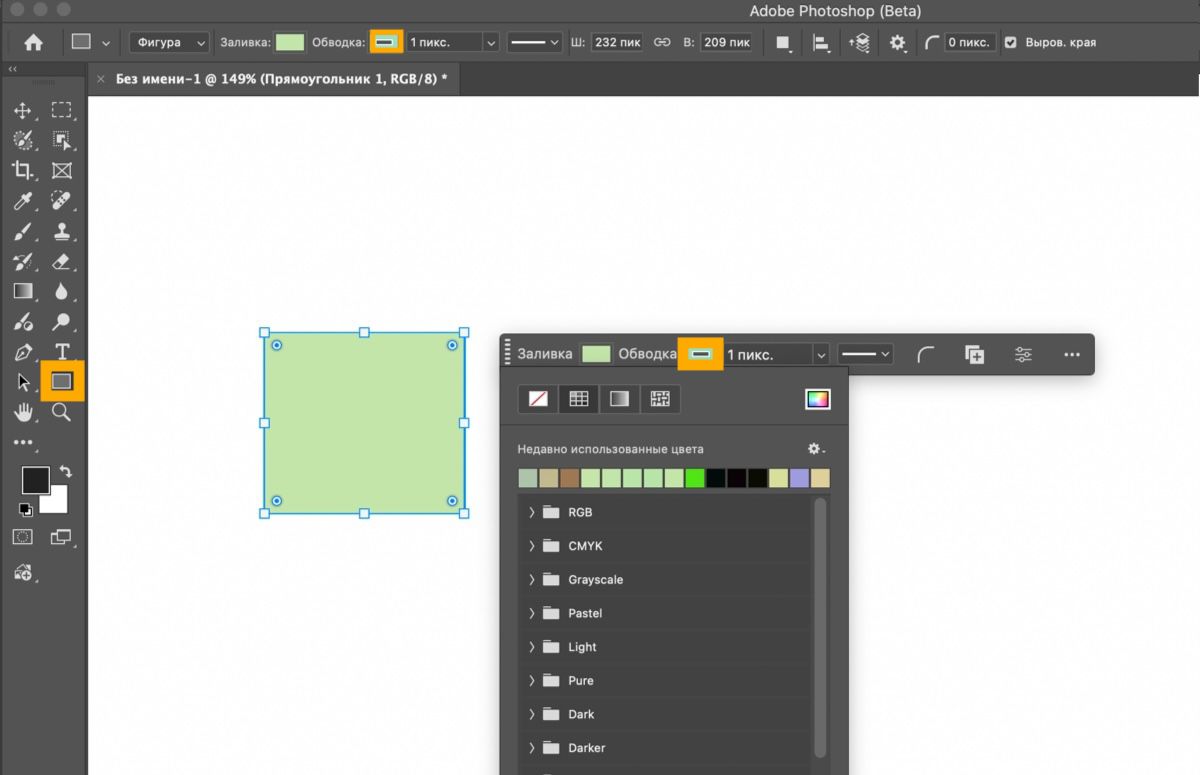Open stroke type dropdown in task bar
The width and height of the screenshot is (1200, 775).
point(865,354)
